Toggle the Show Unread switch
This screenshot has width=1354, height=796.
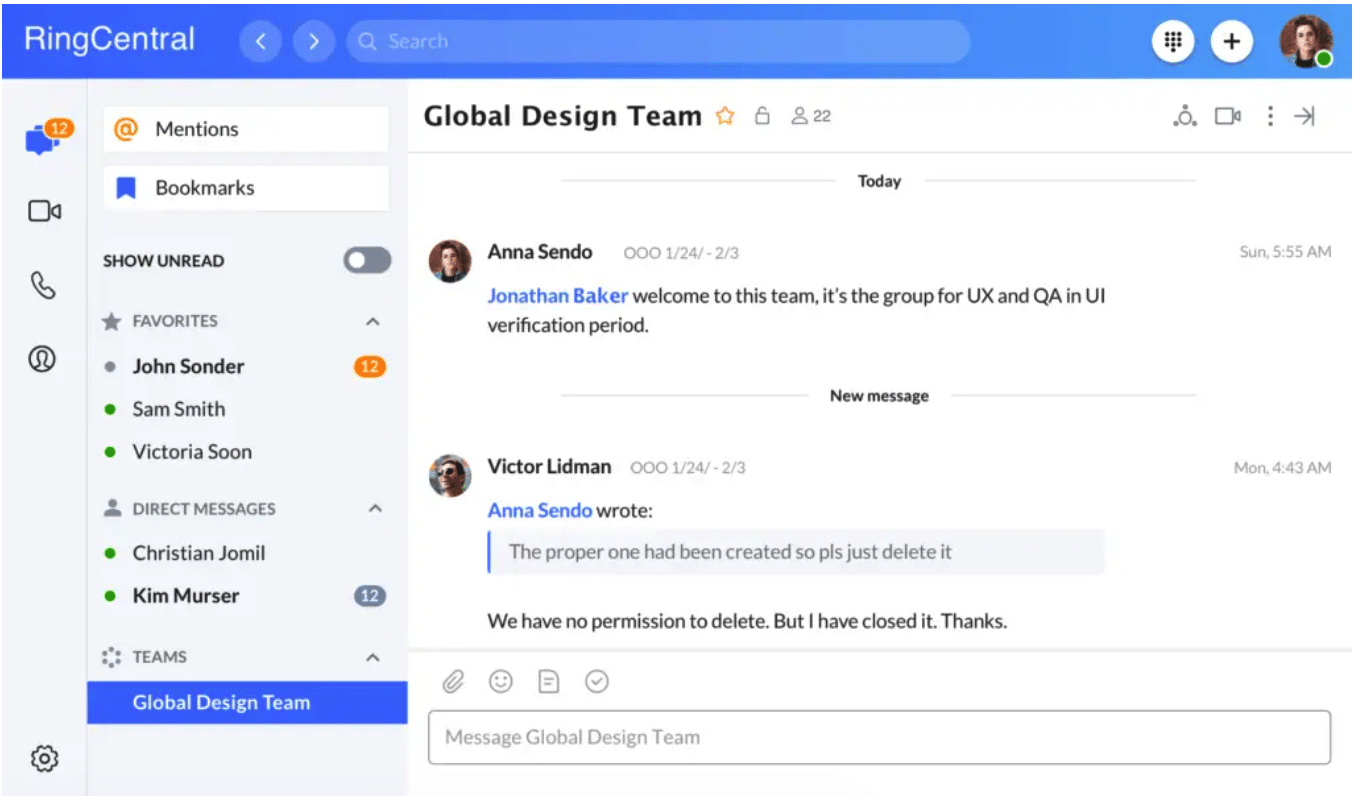(367, 261)
